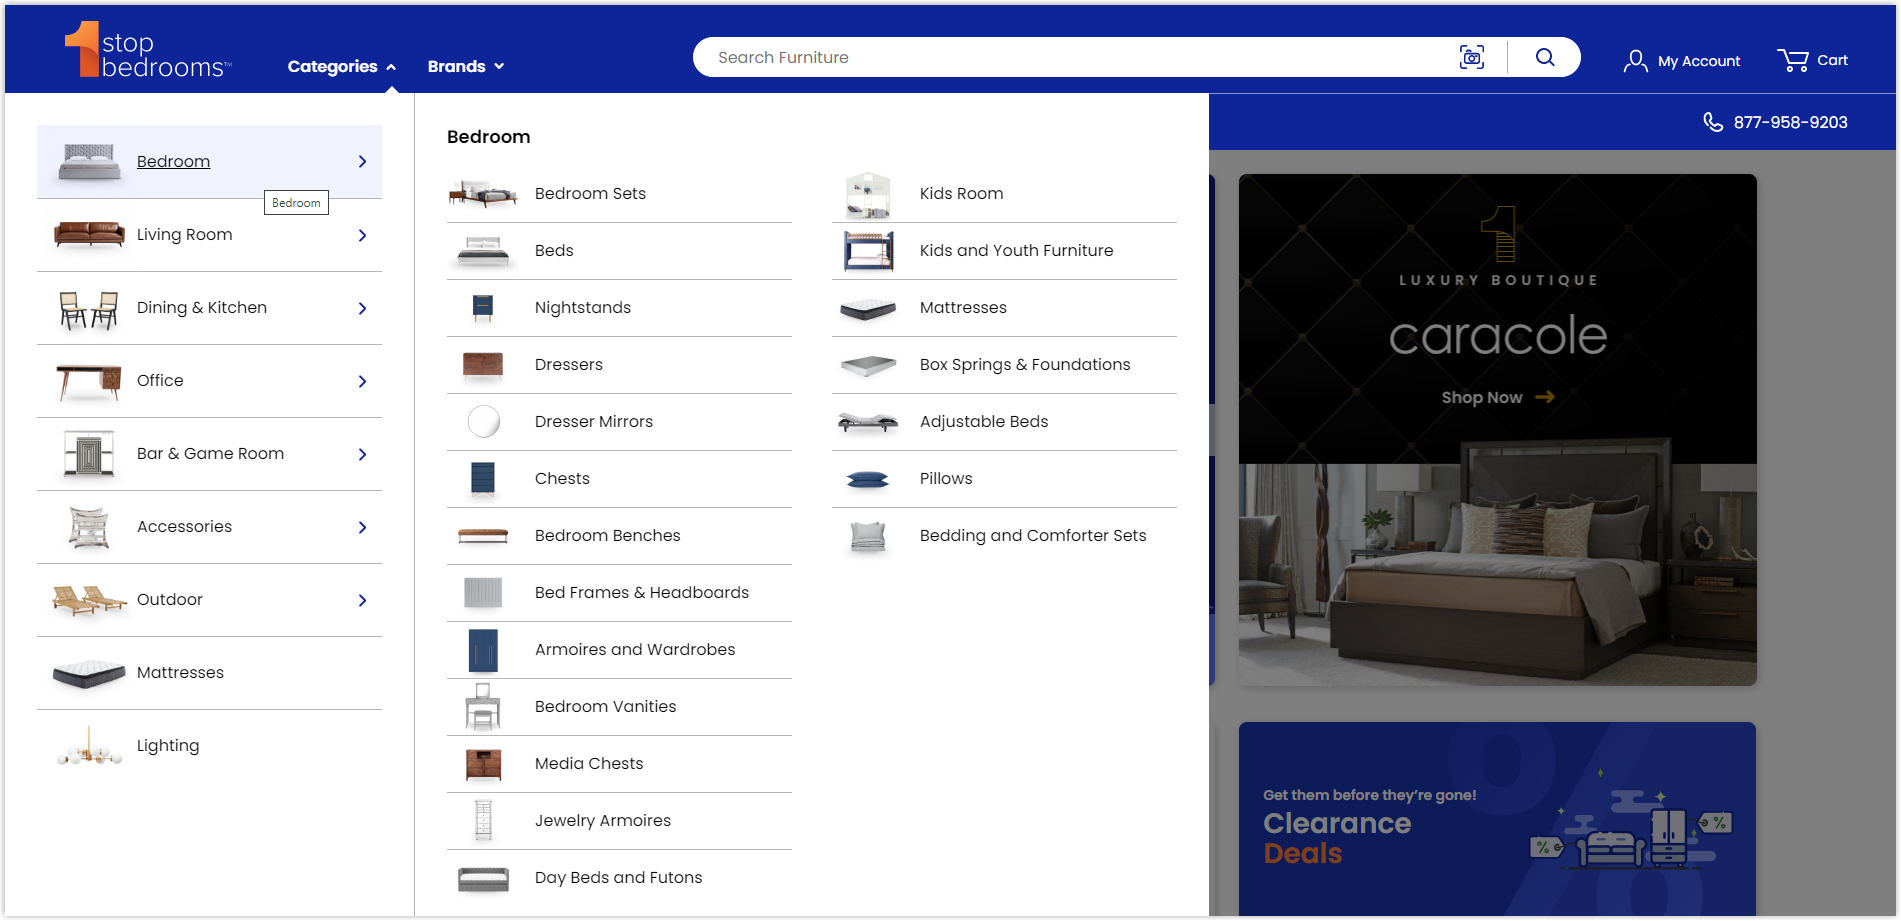Open the Bedding and Comforter Sets link
Screen dimensions: 1901x921
1033,535
